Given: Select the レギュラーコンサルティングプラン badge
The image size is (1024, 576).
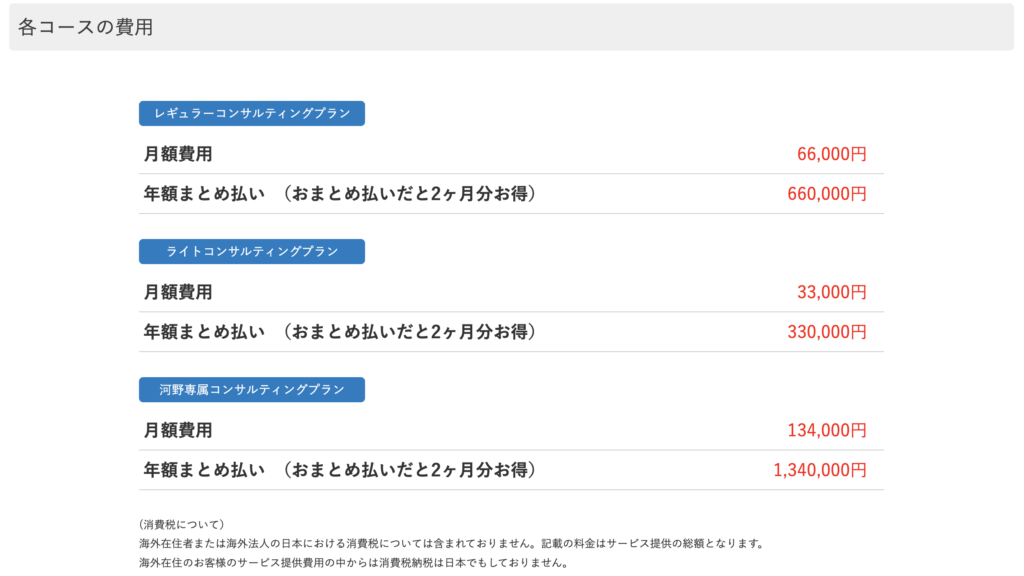Looking at the screenshot, I should click(251, 114).
